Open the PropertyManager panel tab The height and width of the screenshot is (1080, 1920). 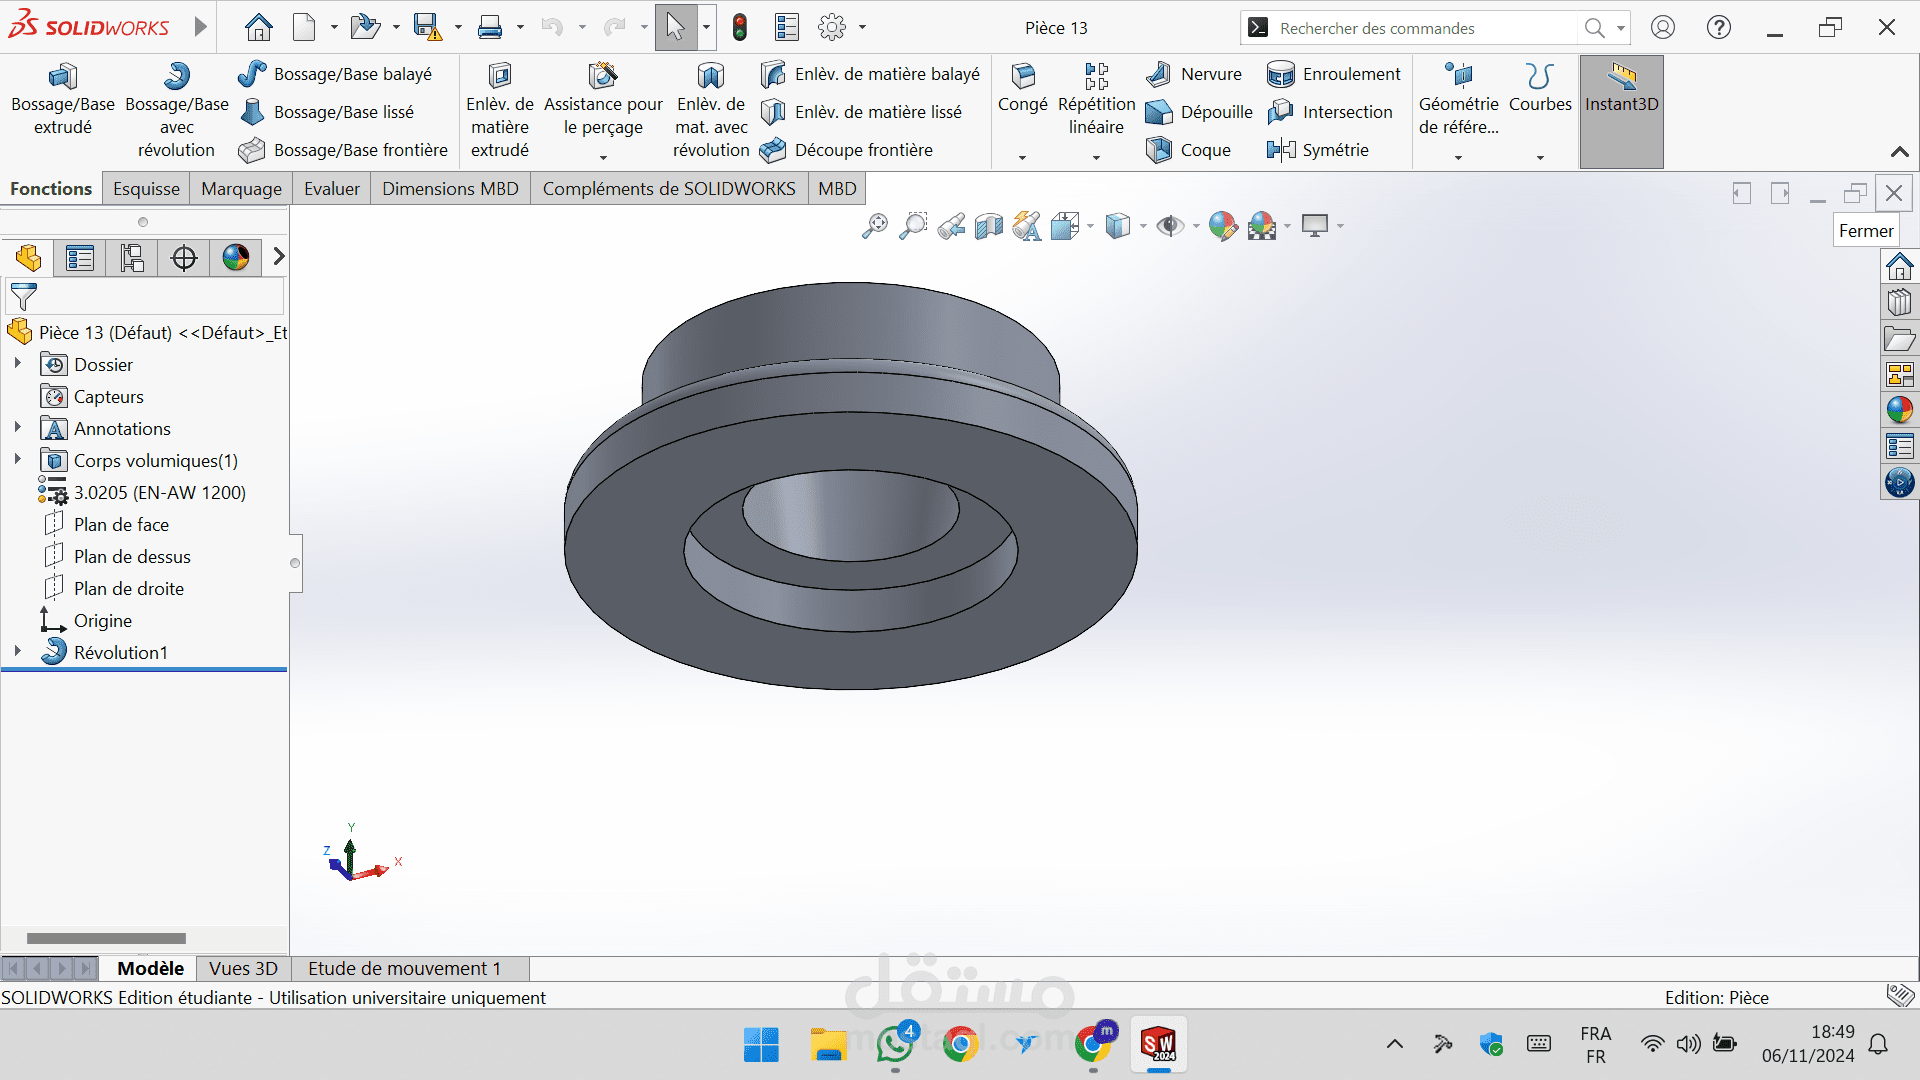[x=80, y=258]
